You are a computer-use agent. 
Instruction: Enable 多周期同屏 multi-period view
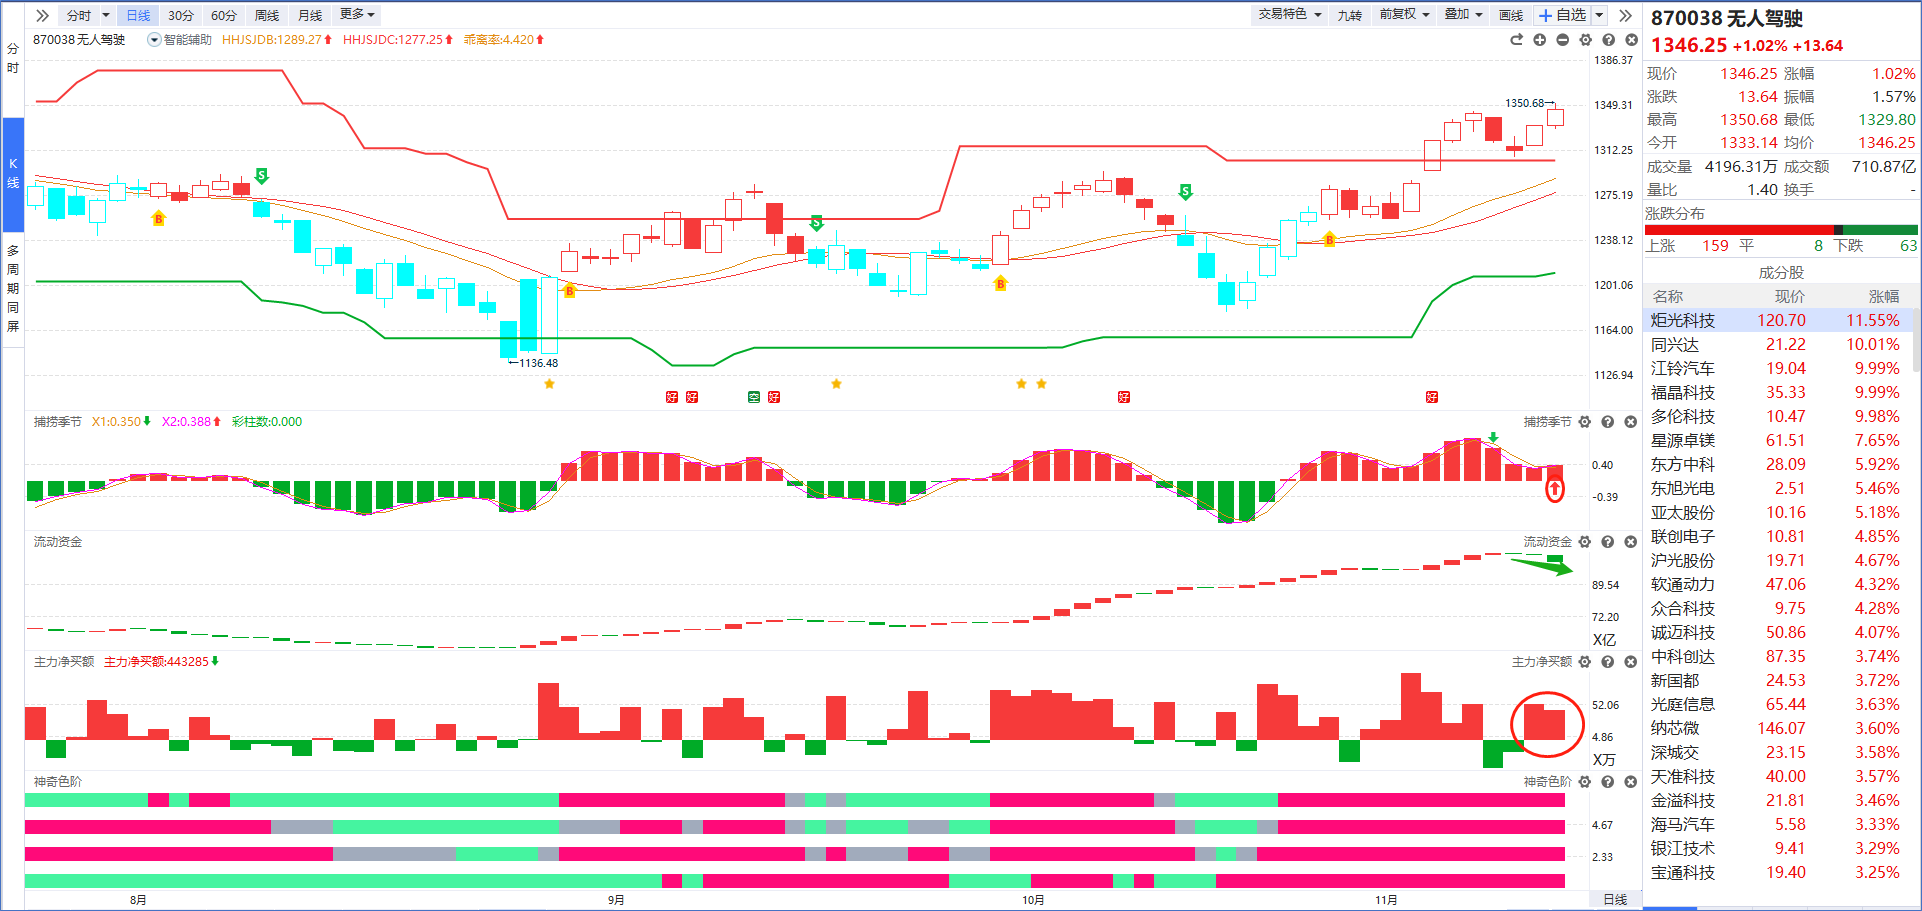tap(12, 288)
